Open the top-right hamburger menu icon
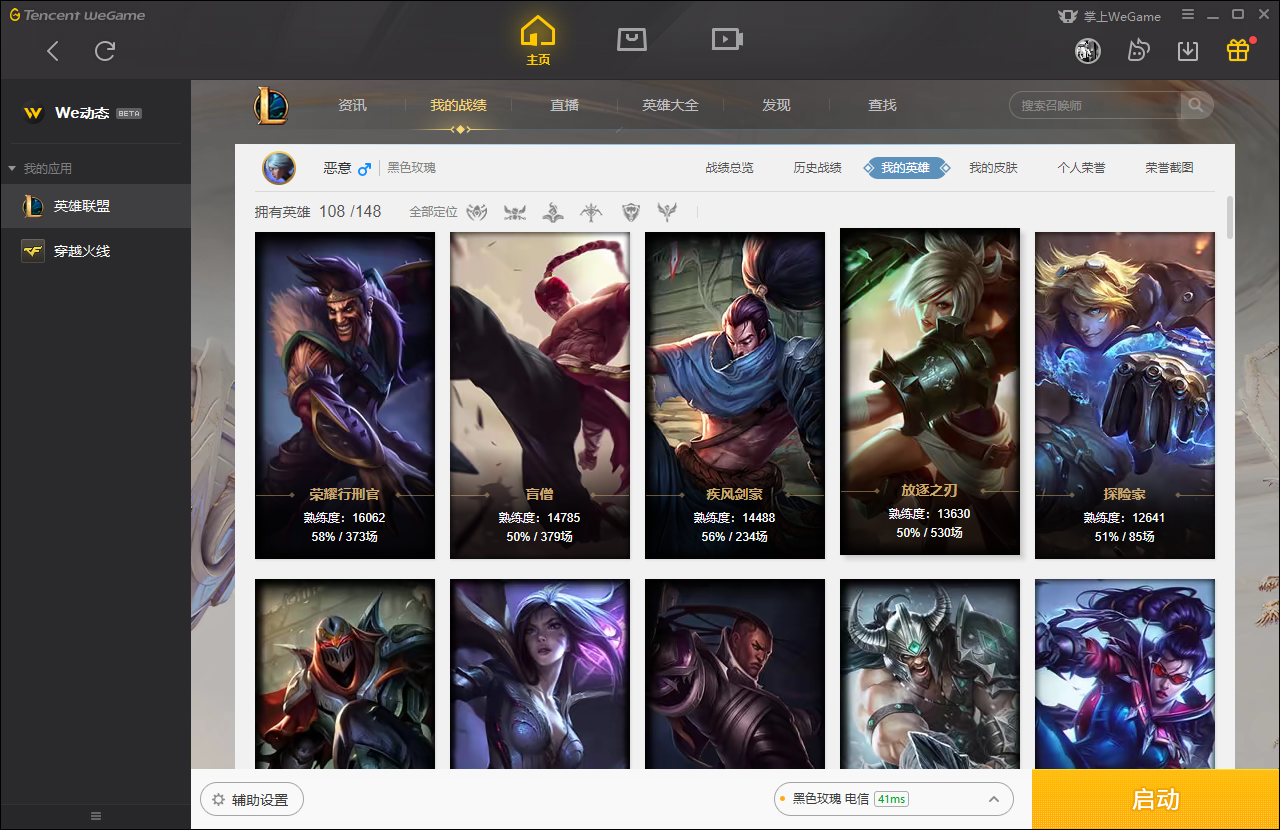This screenshot has height=830, width=1280. click(1188, 15)
